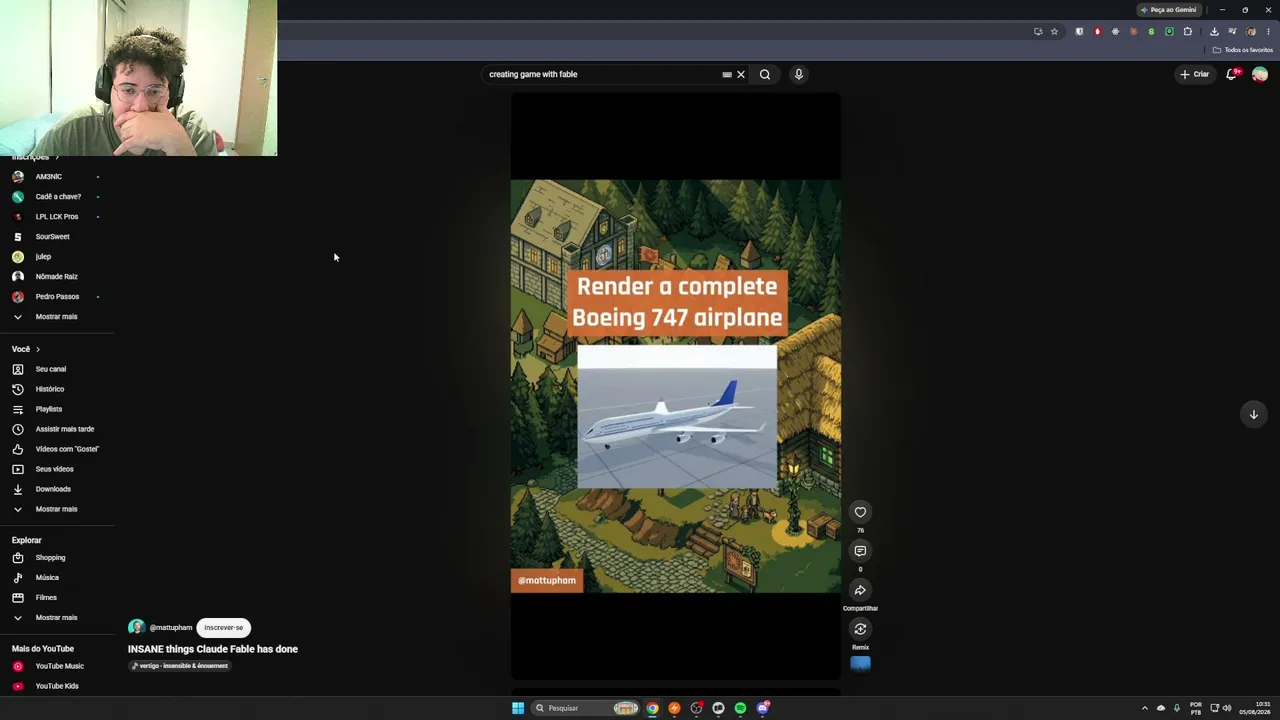Screen dimensions: 1280x720
Task: Open the Todos os favoritos bookmarks folder
Action: tap(1243, 50)
